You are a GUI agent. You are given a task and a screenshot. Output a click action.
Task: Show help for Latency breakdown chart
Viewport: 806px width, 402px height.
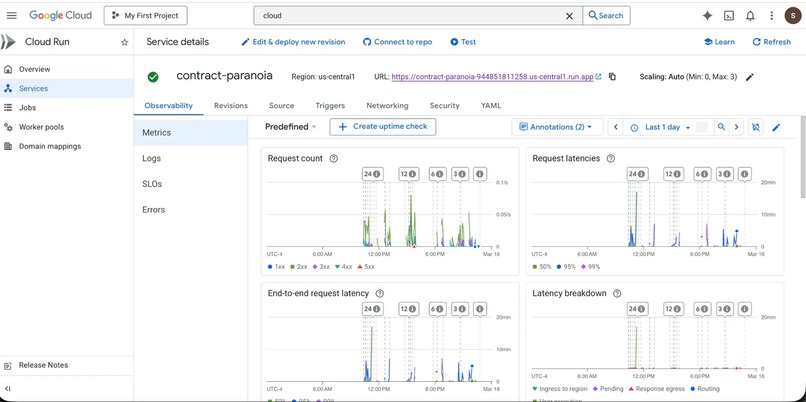[x=617, y=293]
